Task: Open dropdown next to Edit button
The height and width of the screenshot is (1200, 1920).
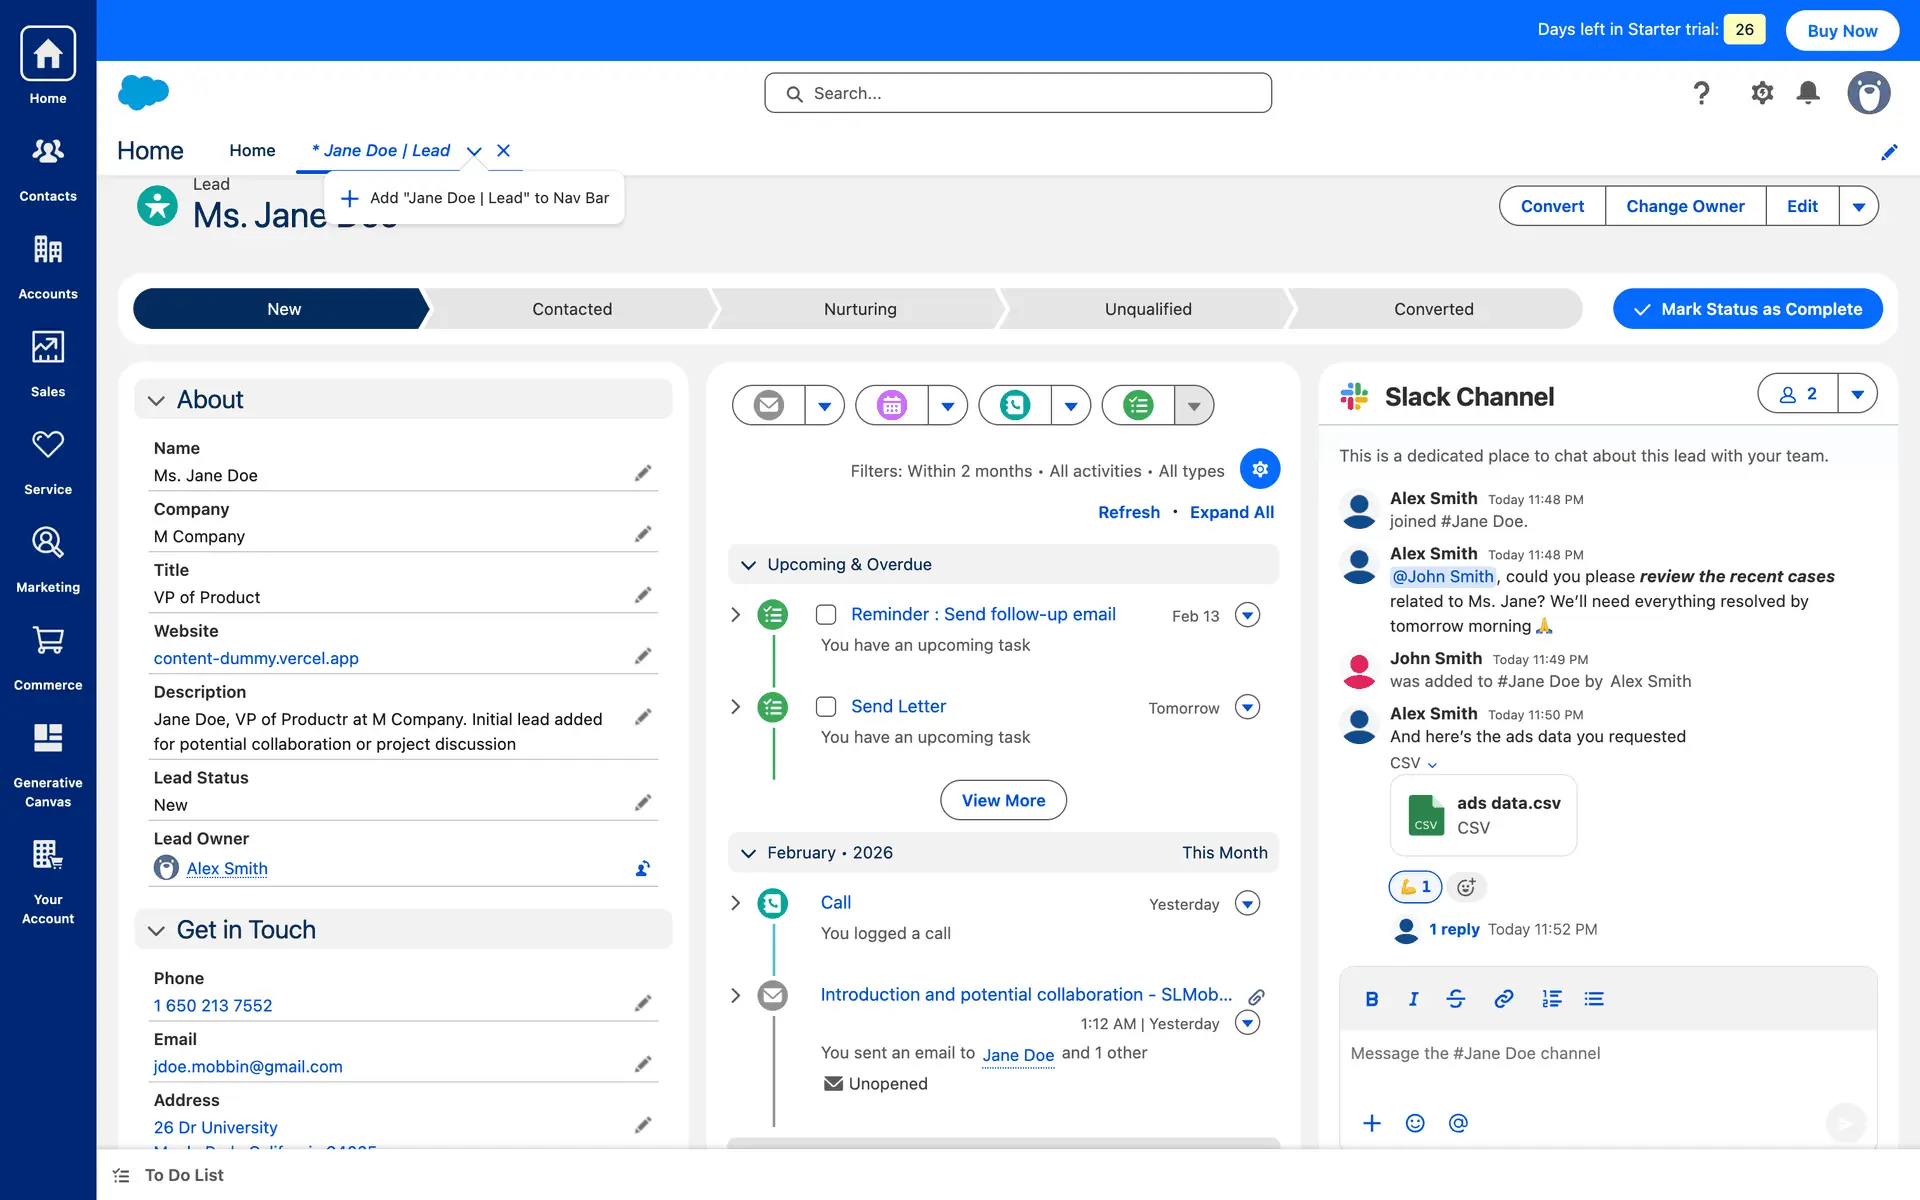Action: point(1858,206)
